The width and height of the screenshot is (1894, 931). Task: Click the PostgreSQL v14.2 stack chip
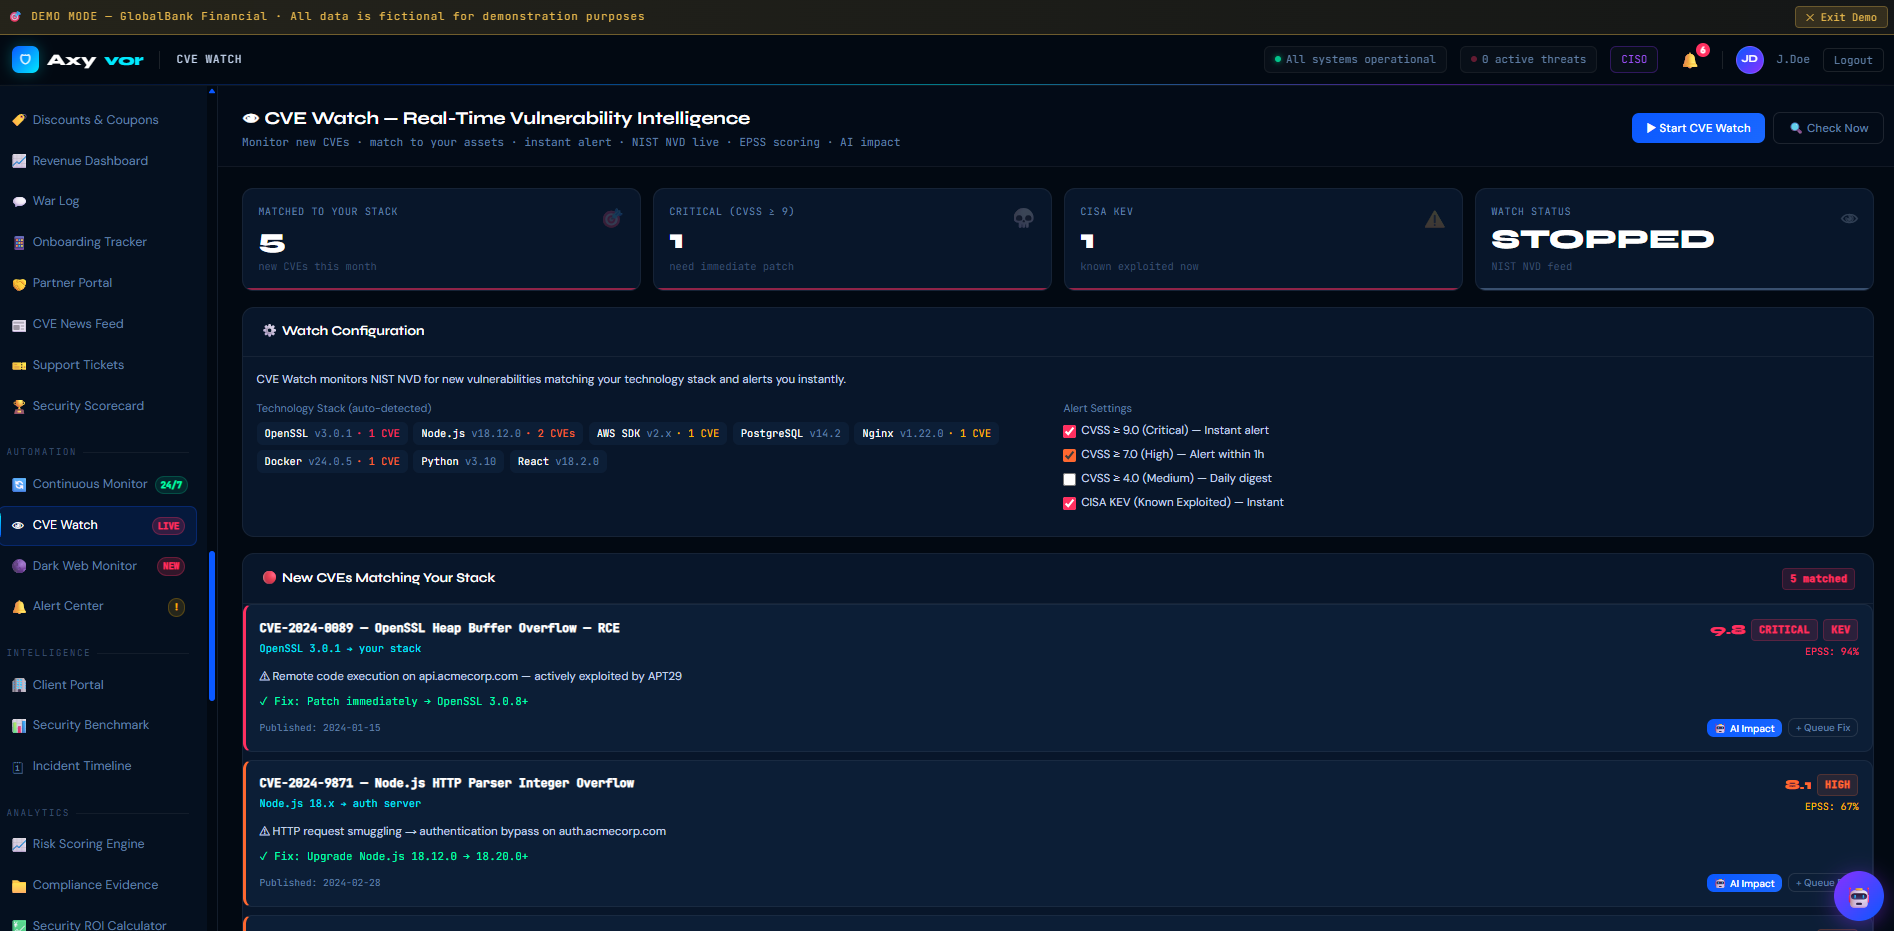[791, 434]
